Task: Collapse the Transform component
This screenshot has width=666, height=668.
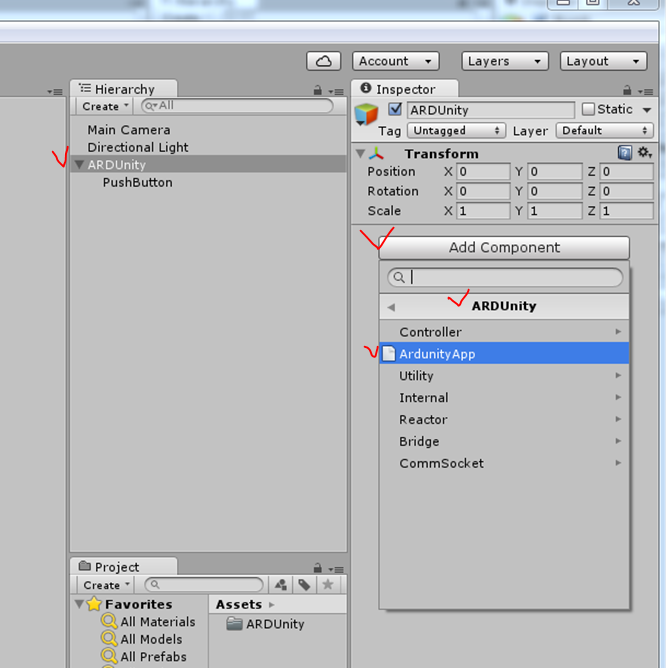Action: [x=360, y=153]
